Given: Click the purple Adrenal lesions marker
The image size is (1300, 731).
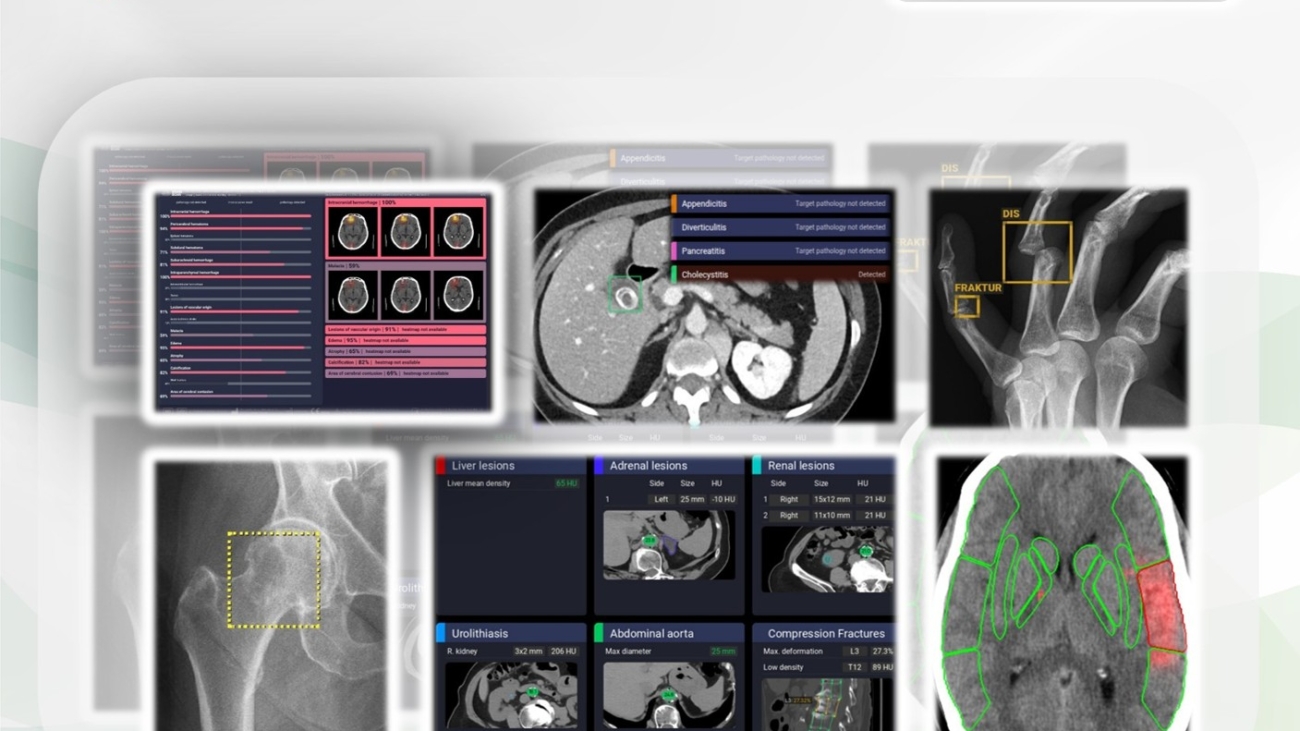Looking at the screenshot, I should pos(599,466).
